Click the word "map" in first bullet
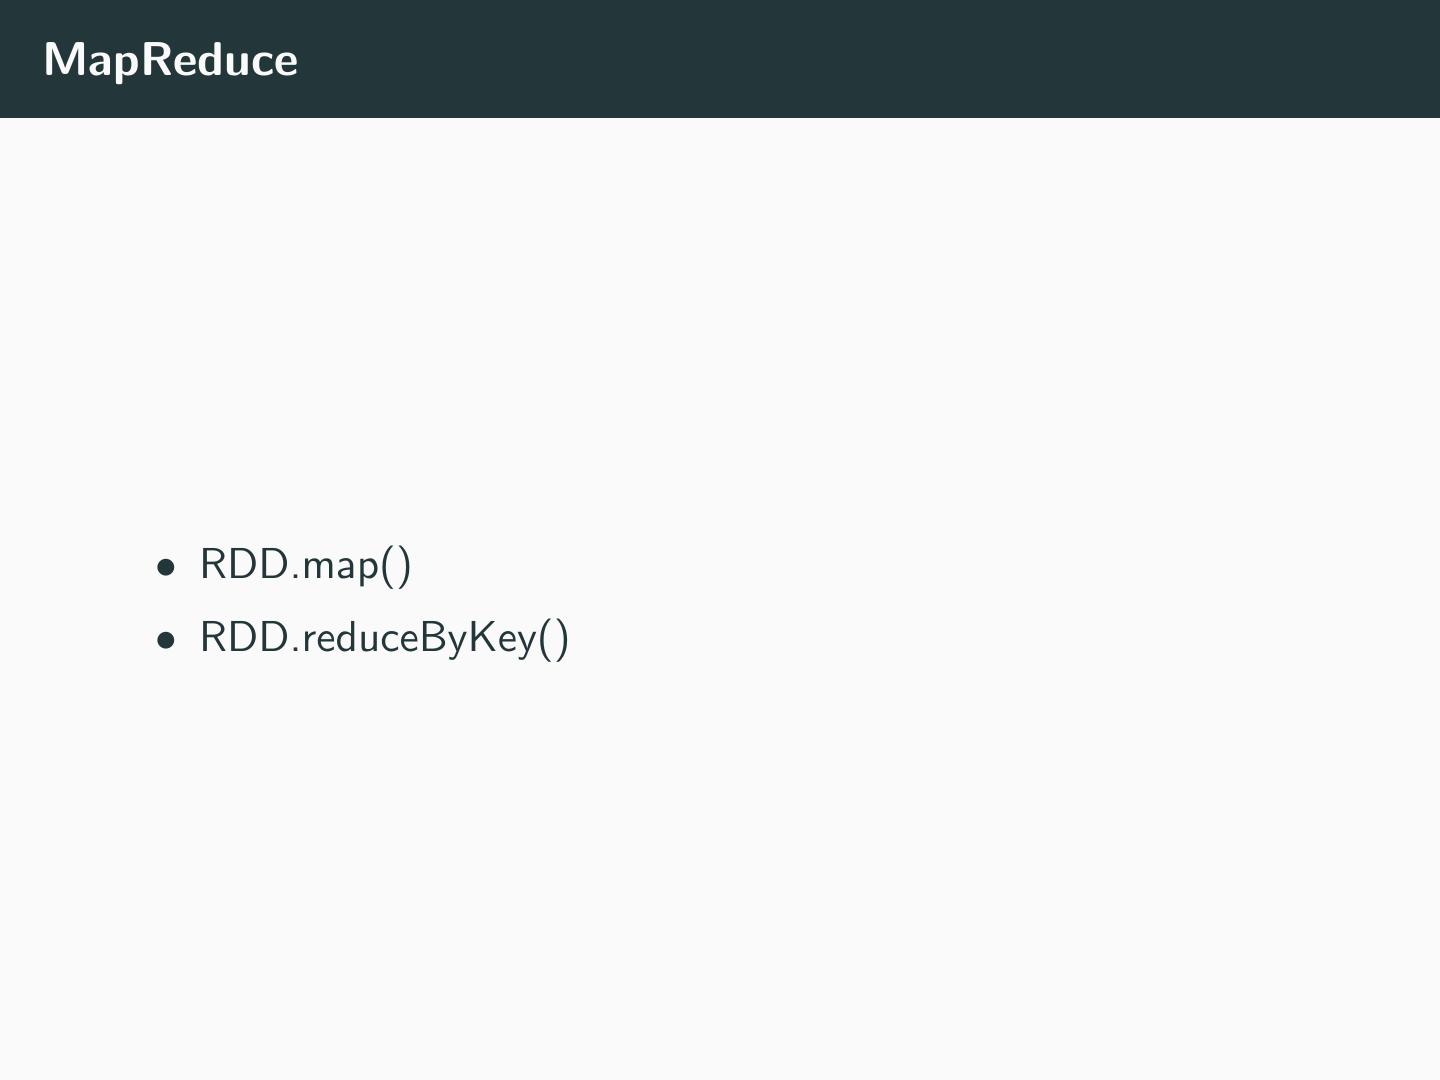The width and height of the screenshot is (1440, 1080). point(340,567)
